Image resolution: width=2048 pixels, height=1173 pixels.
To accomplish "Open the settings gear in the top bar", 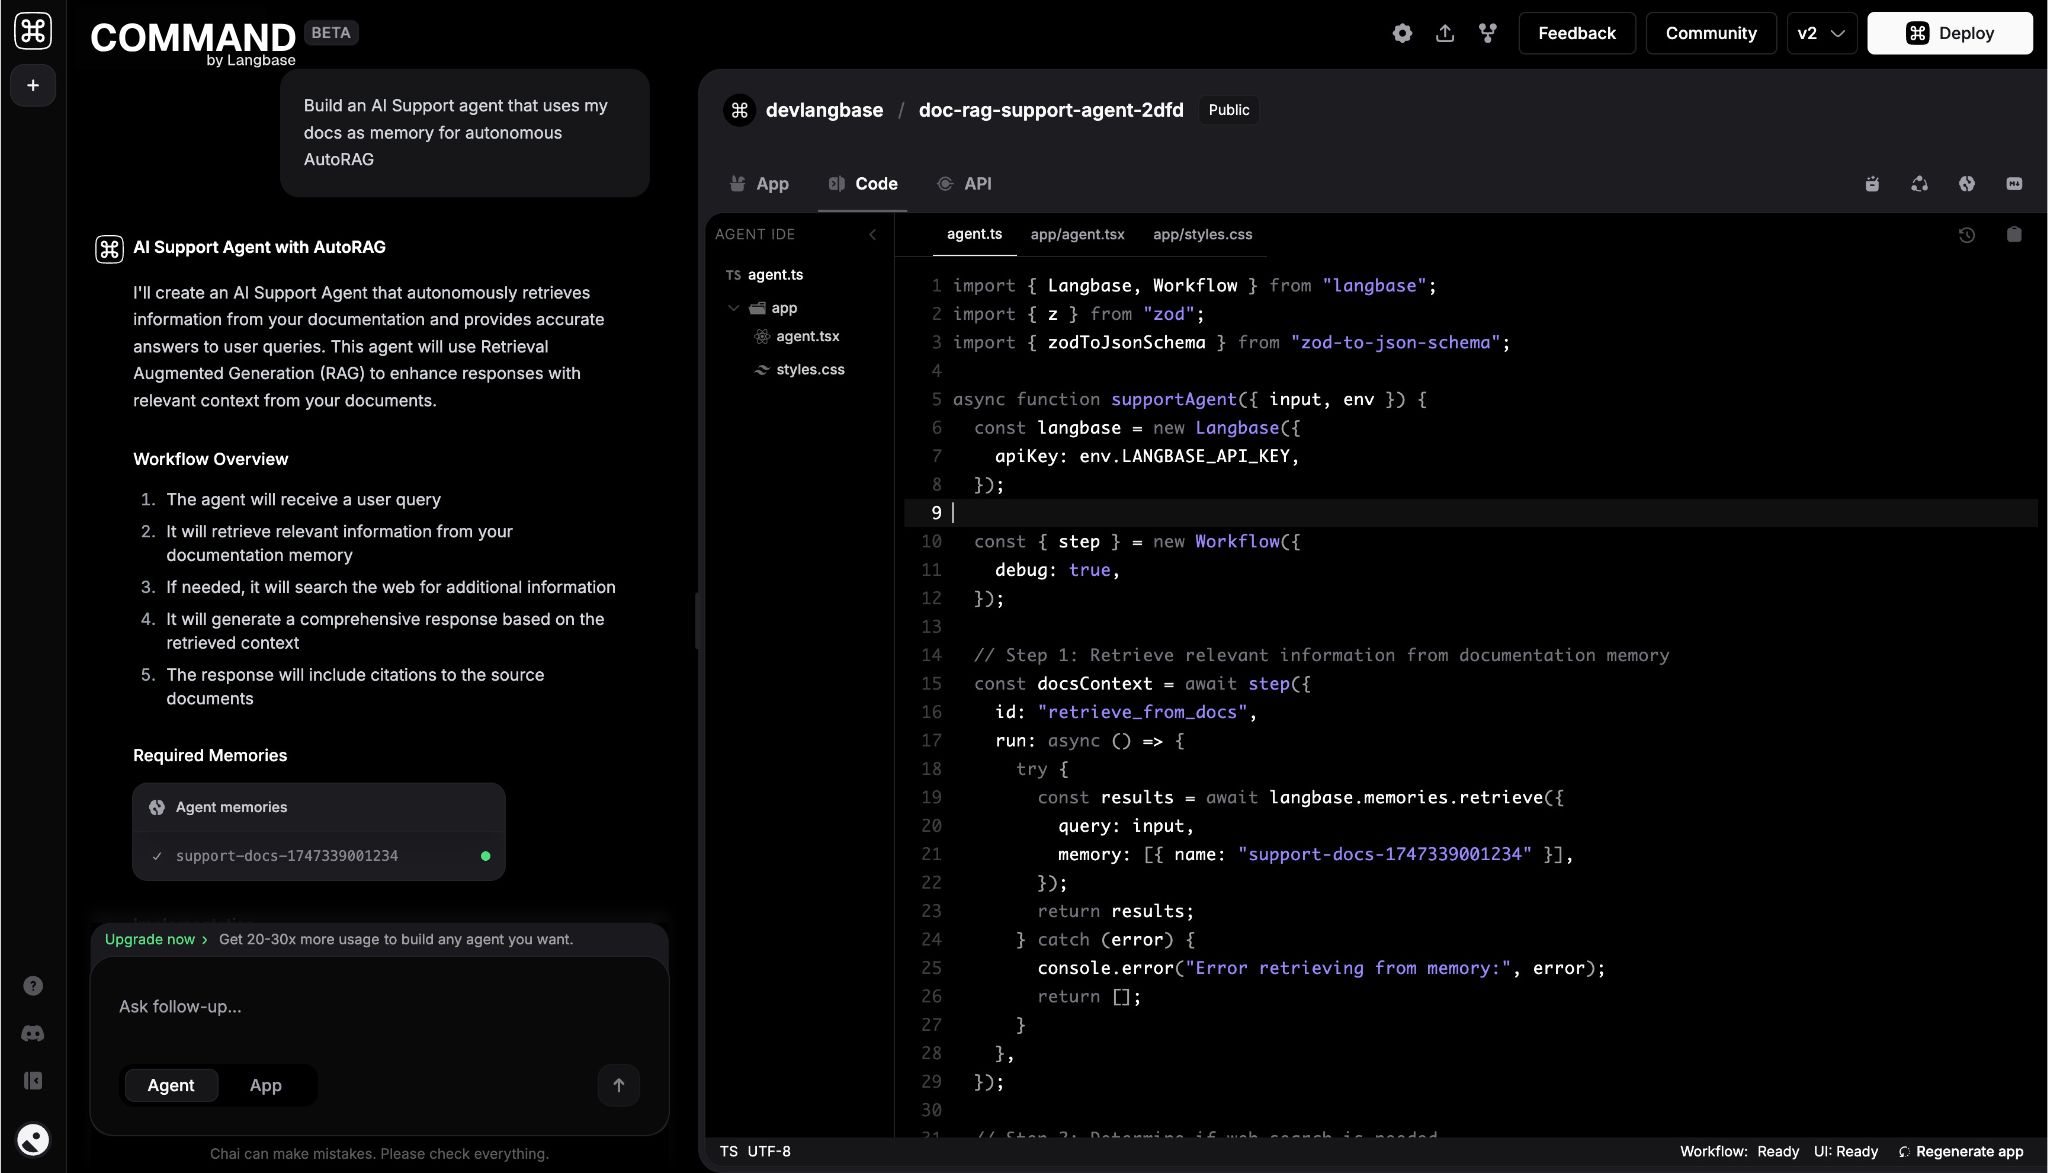I will [1402, 33].
